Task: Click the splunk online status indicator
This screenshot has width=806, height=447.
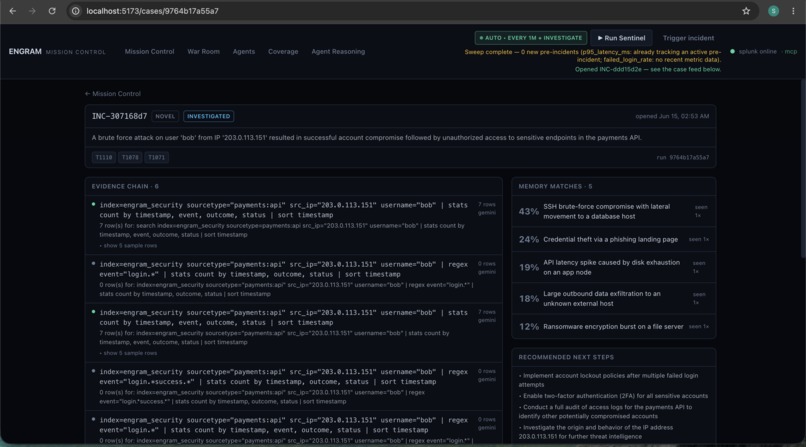Action: pyautogui.click(x=754, y=51)
